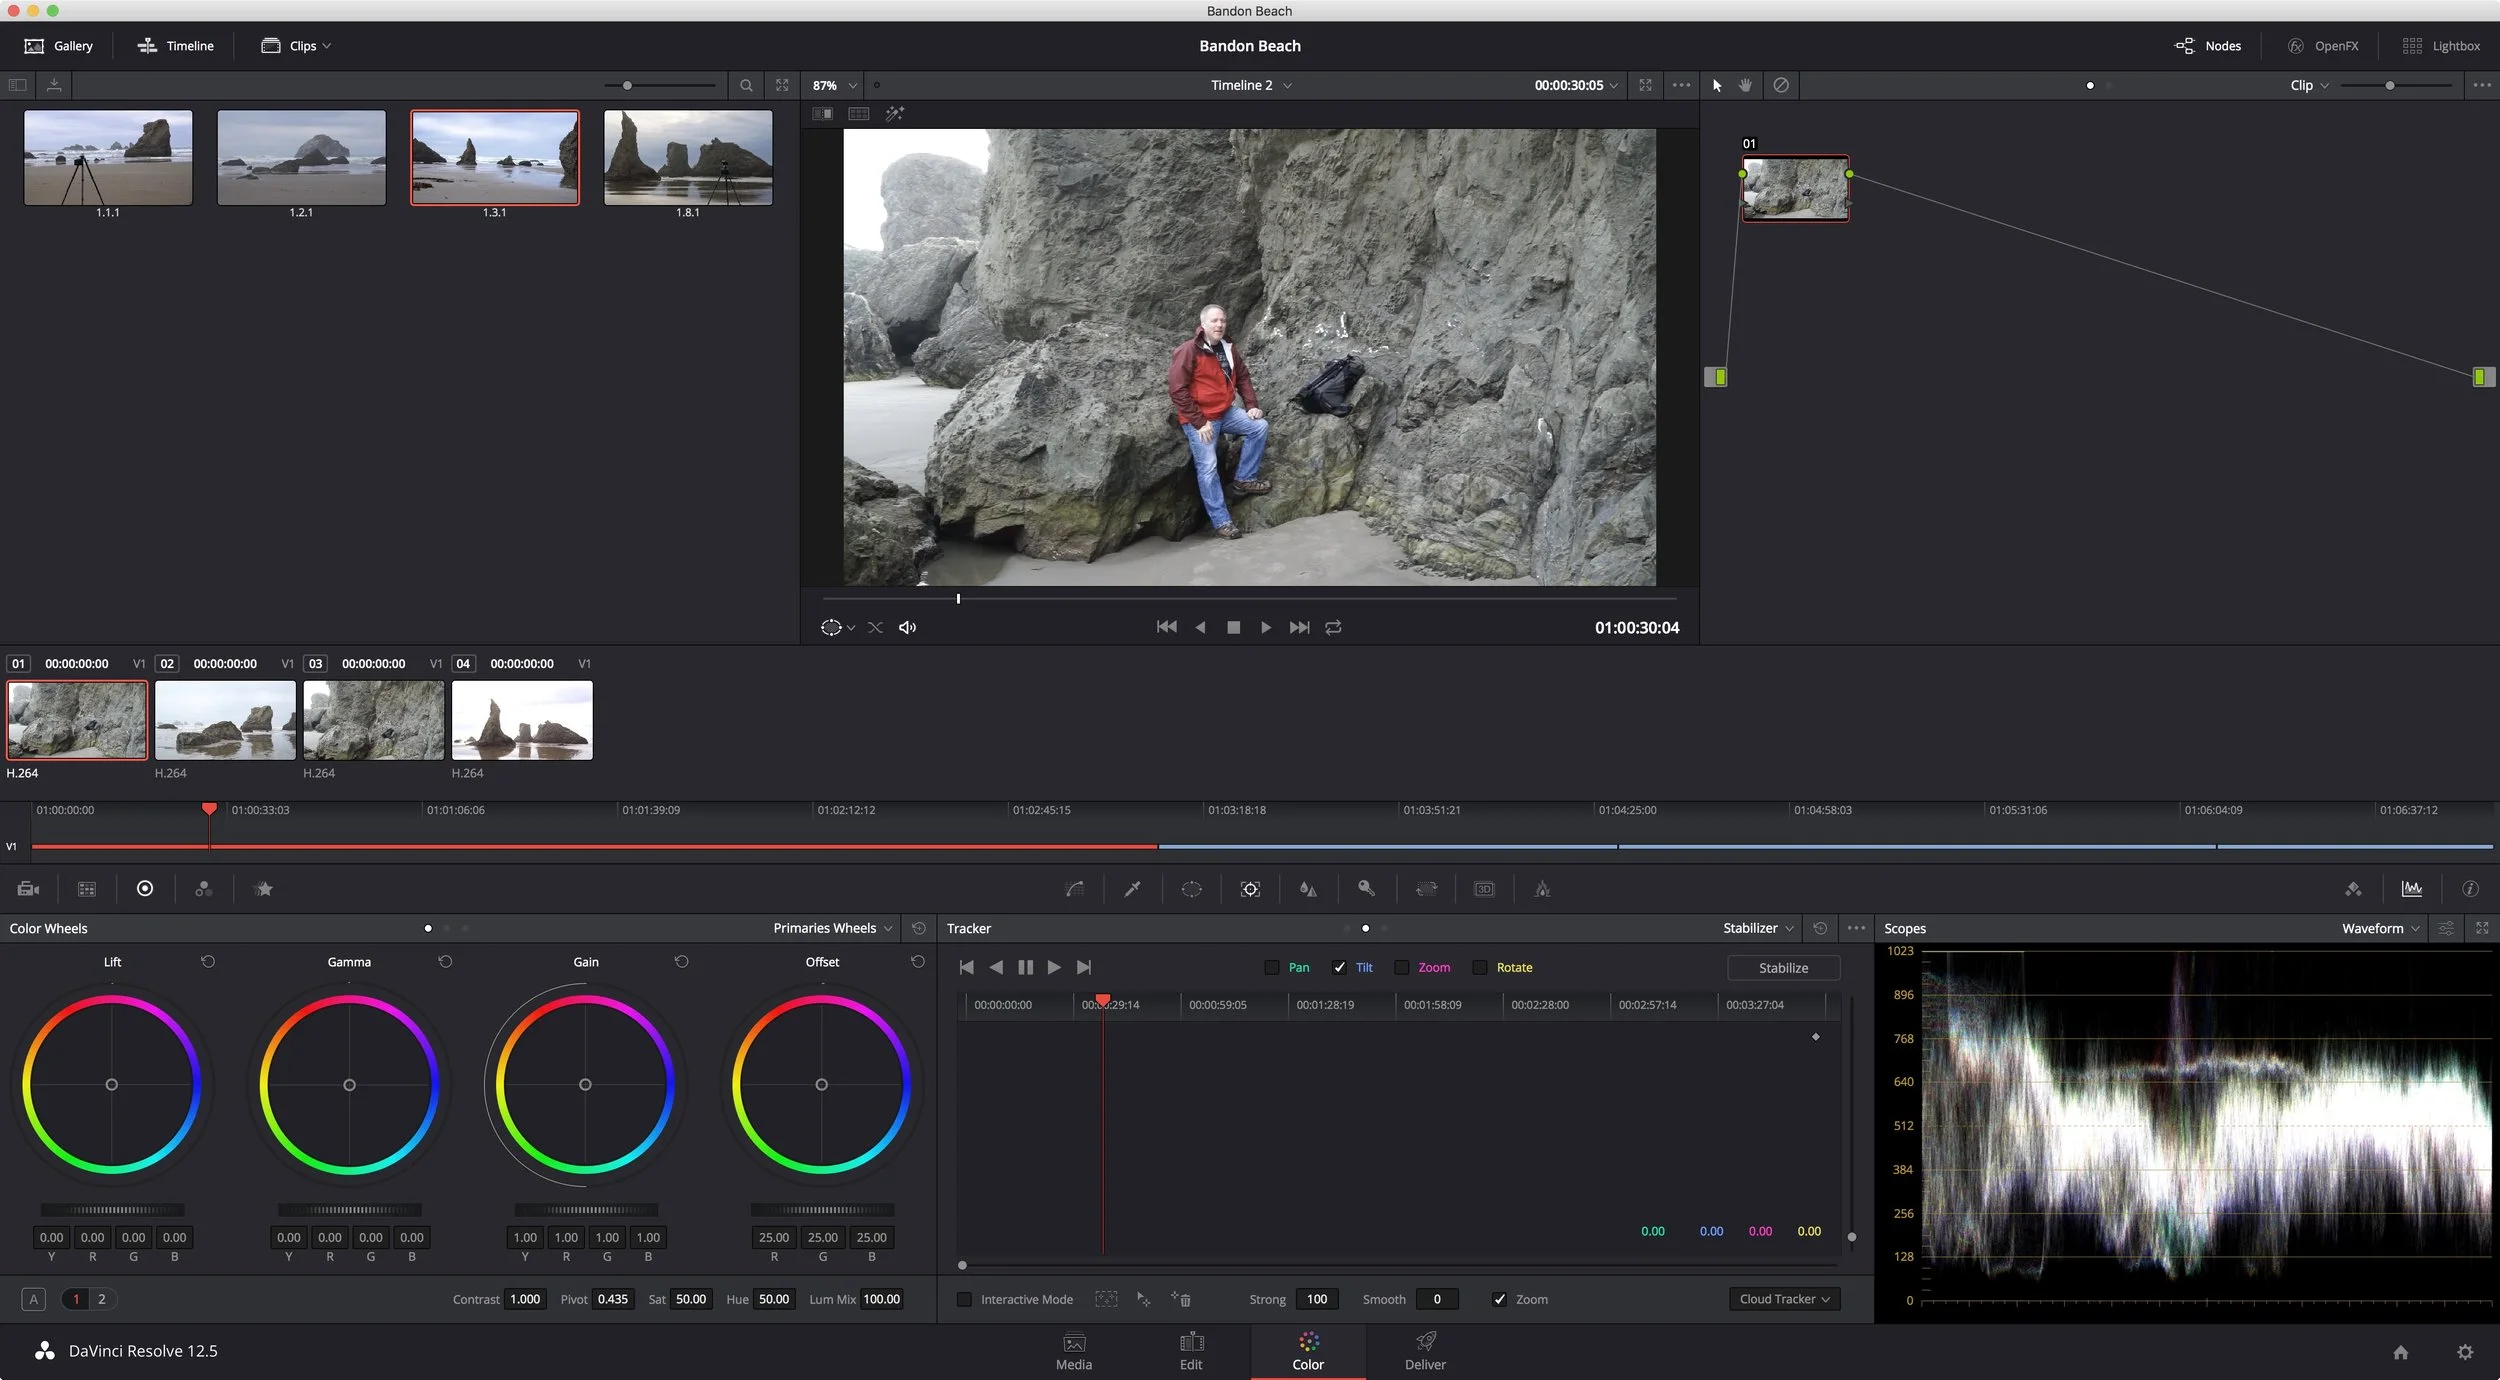2500x1380 pixels.
Task: Open the Lightbox view
Action: 2441,46
